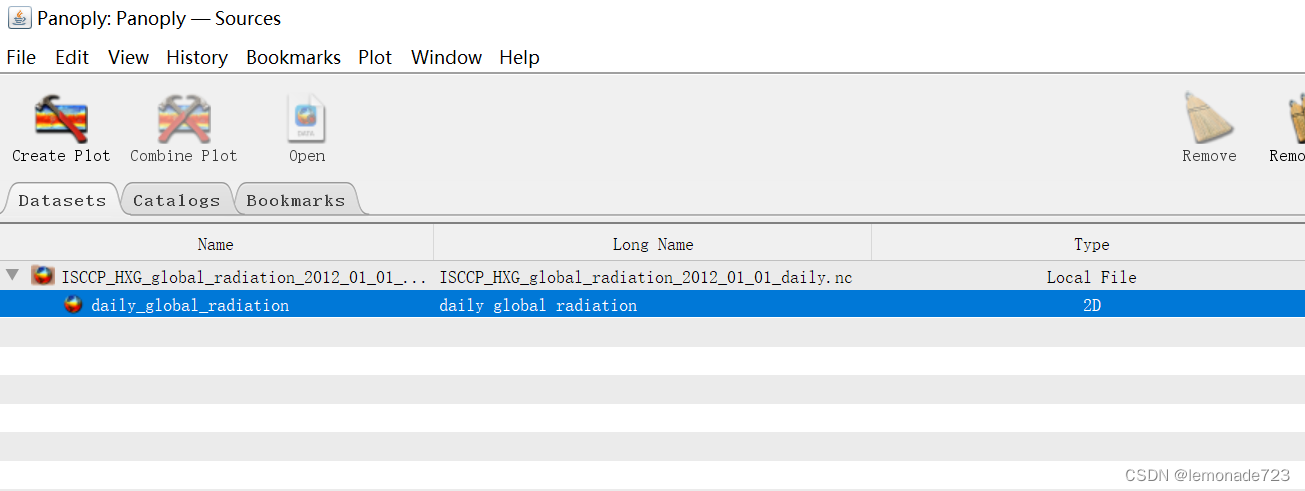This screenshot has width=1305, height=491.
Task: Click the 'daily global radiation' long name cell
Action: pos(538,305)
